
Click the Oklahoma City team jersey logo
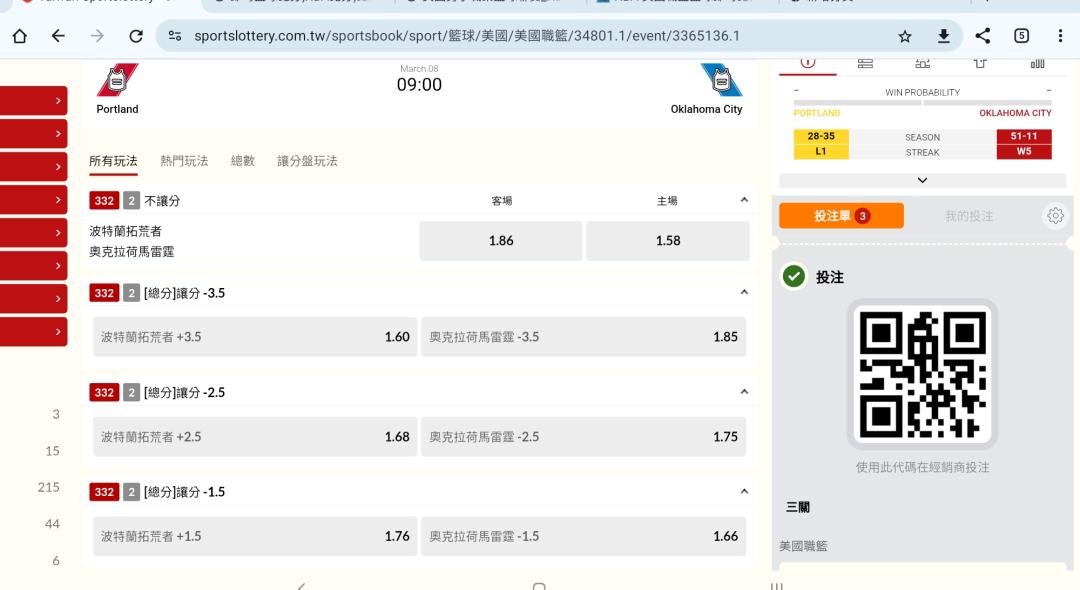pos(721,80)
